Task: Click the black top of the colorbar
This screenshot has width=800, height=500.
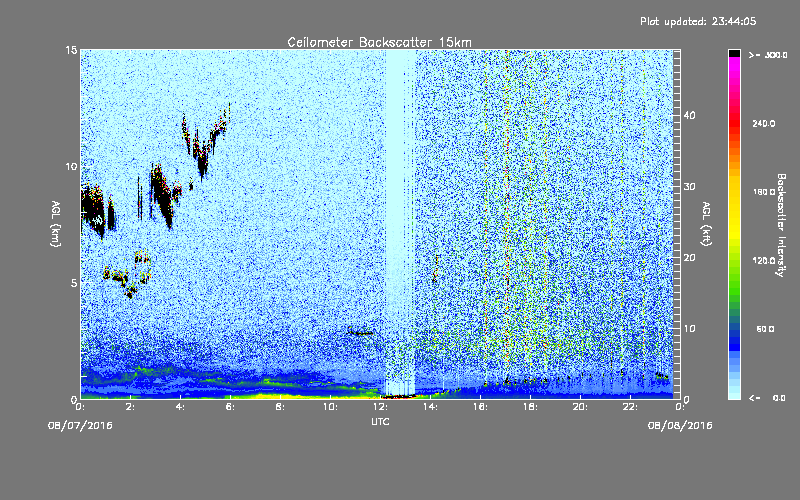Action: pos(734,53)
